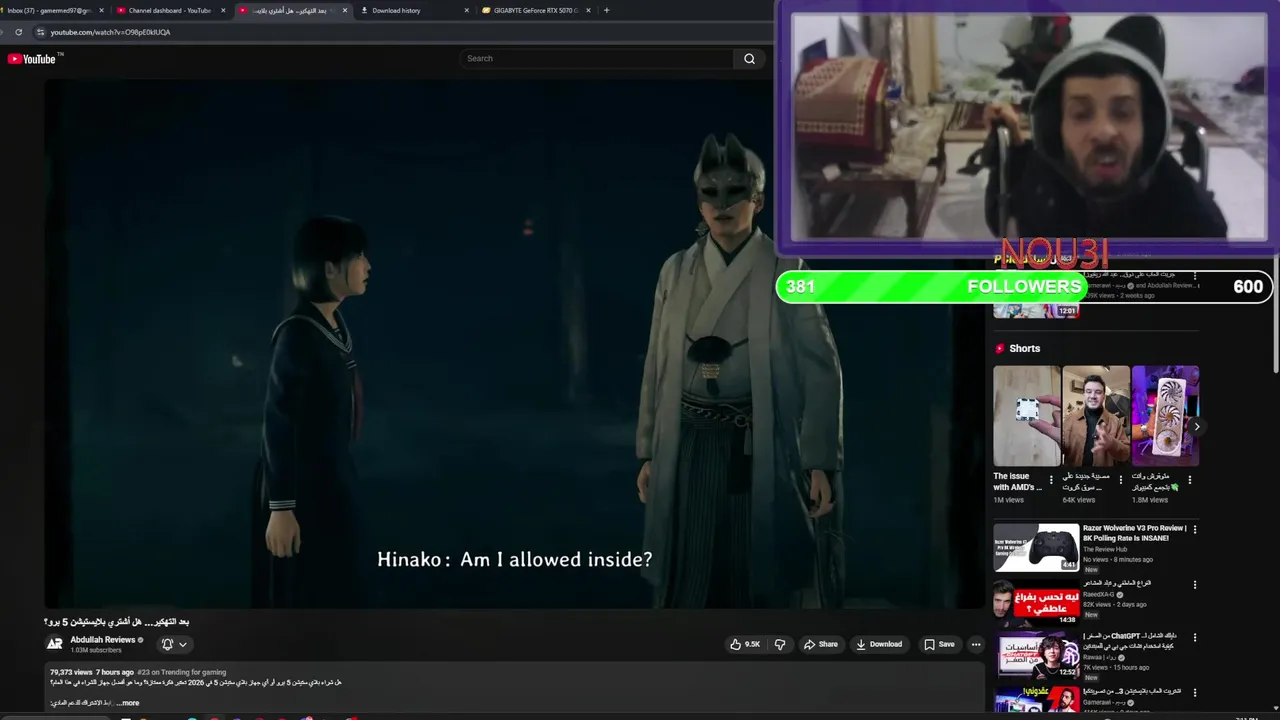Open the Abdullah Reviews channel avatar

(x=55, y=644)
